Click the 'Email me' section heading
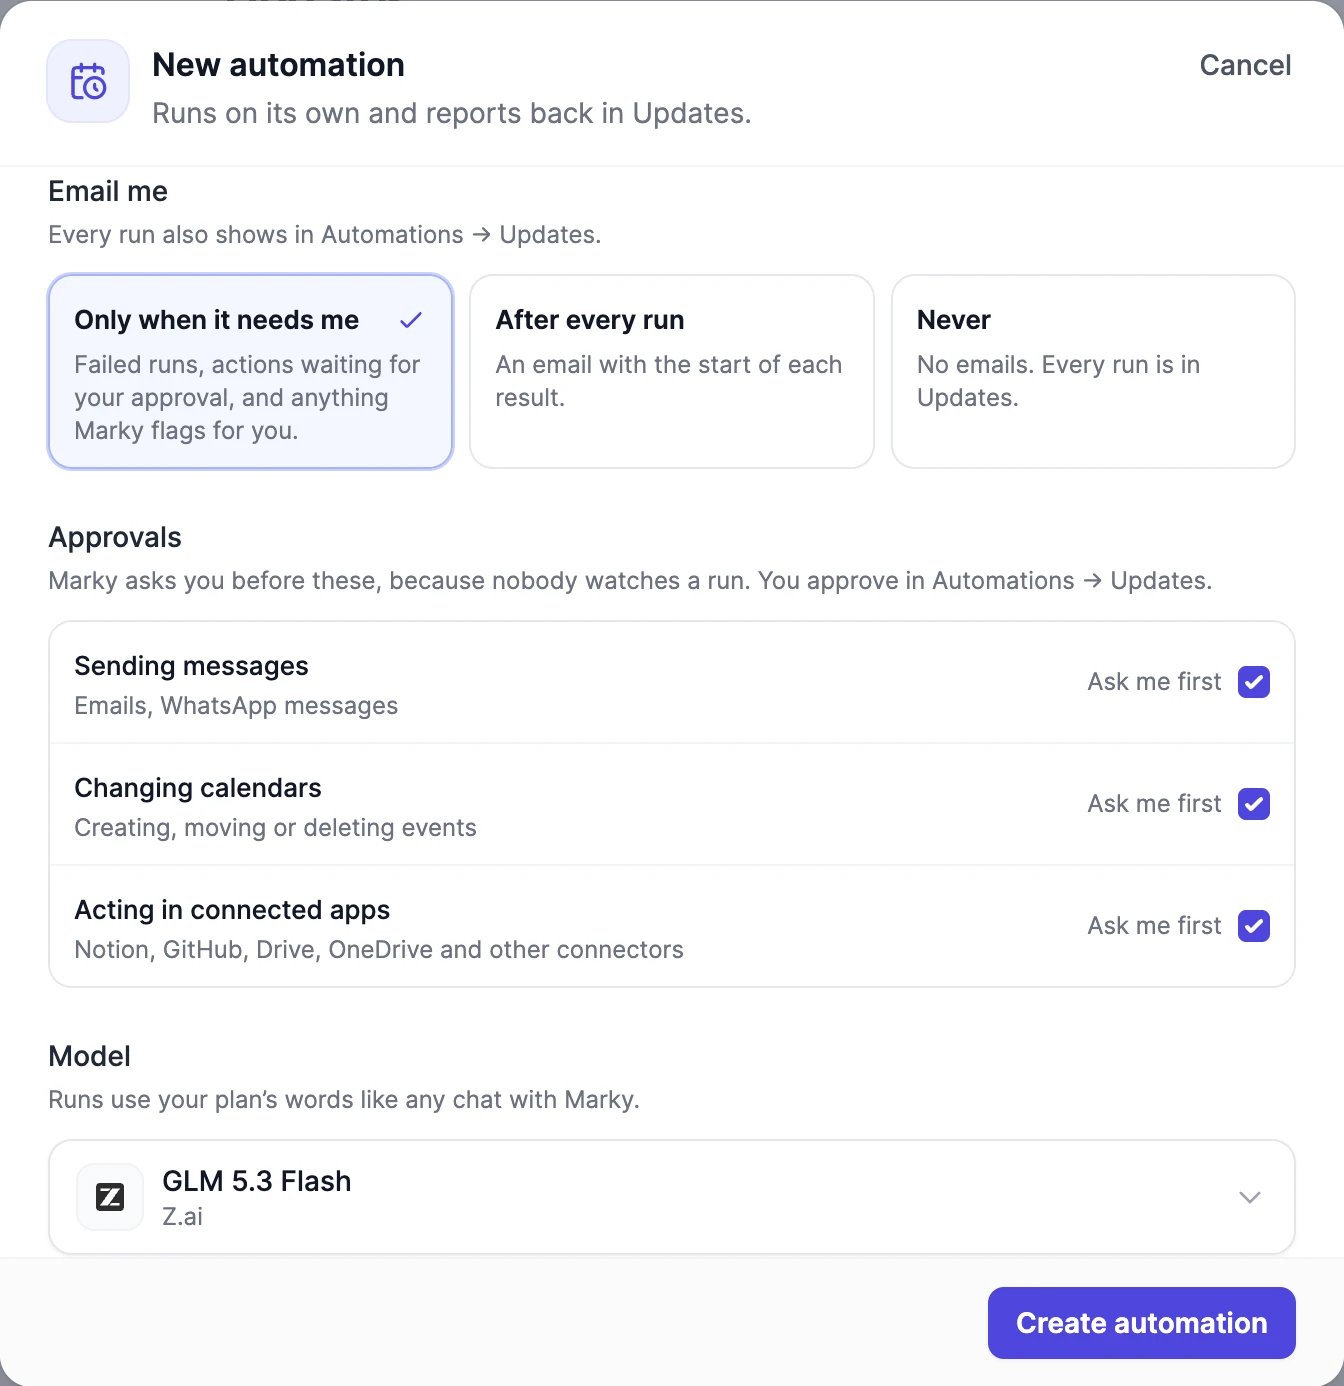The width and height of the screenshot is (1344, 1386). click(108, 191)
